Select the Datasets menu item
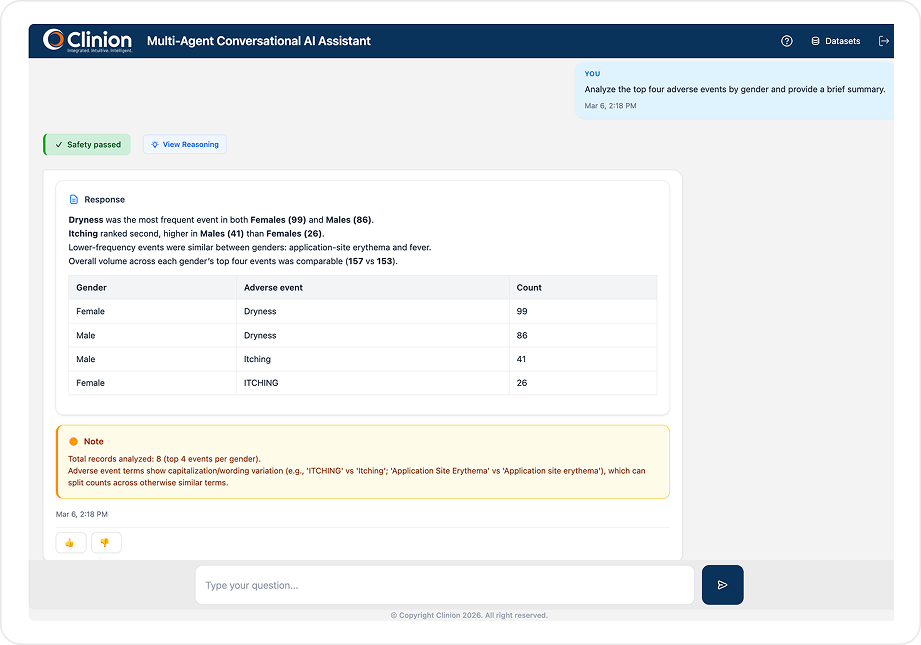 click(836, 41)
